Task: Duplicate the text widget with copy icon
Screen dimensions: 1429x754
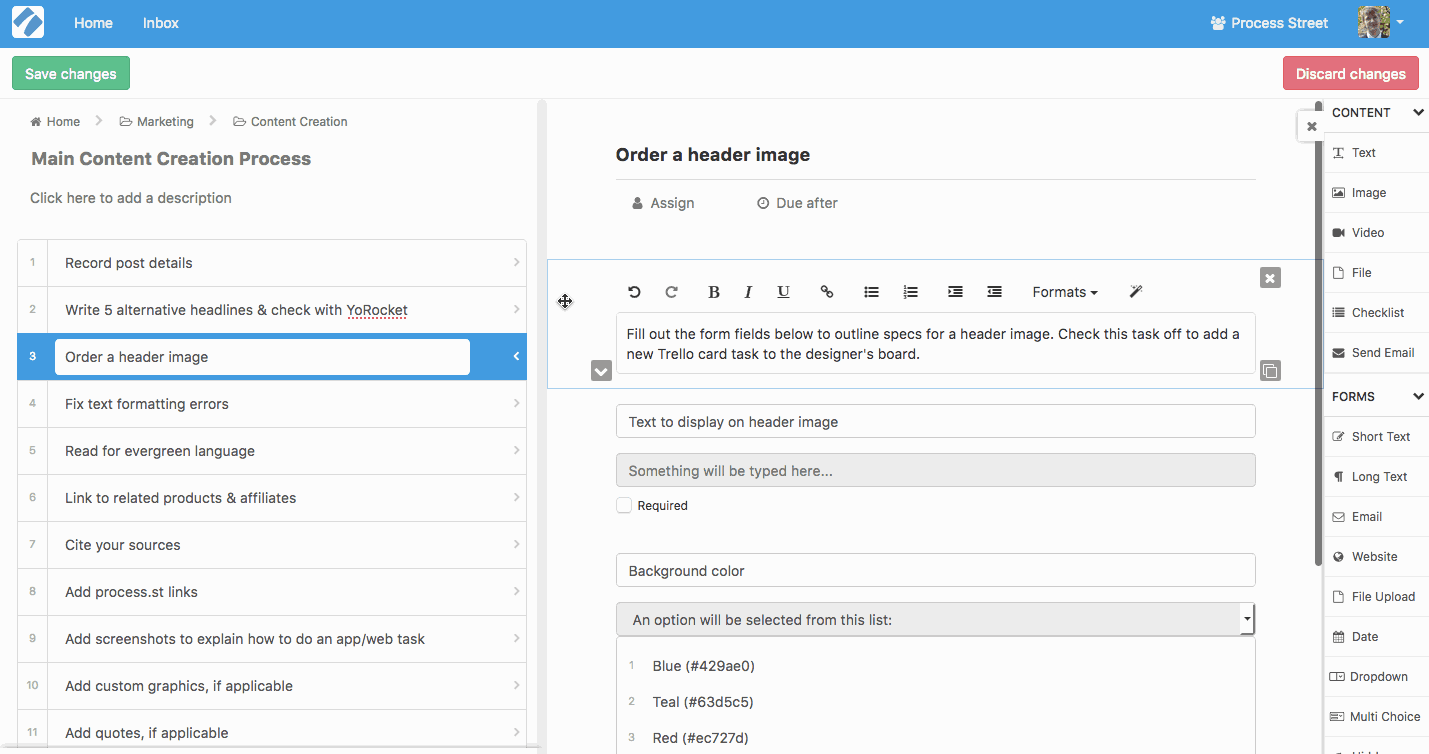Action: point(1270,371)
